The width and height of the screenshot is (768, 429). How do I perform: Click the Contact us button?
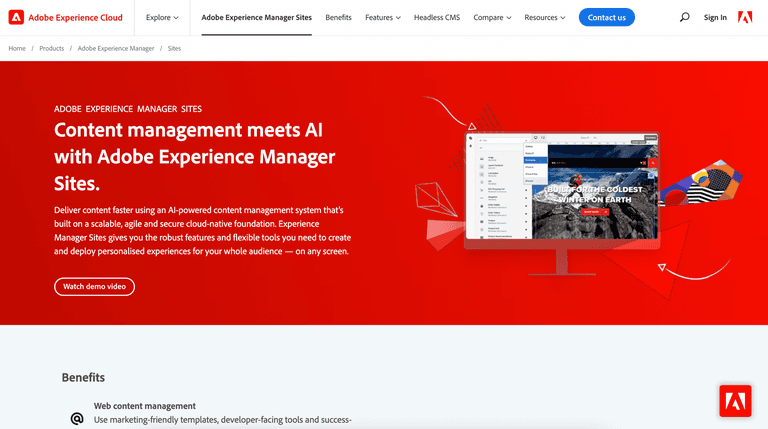pyautogui.click(x=606, y=17)
